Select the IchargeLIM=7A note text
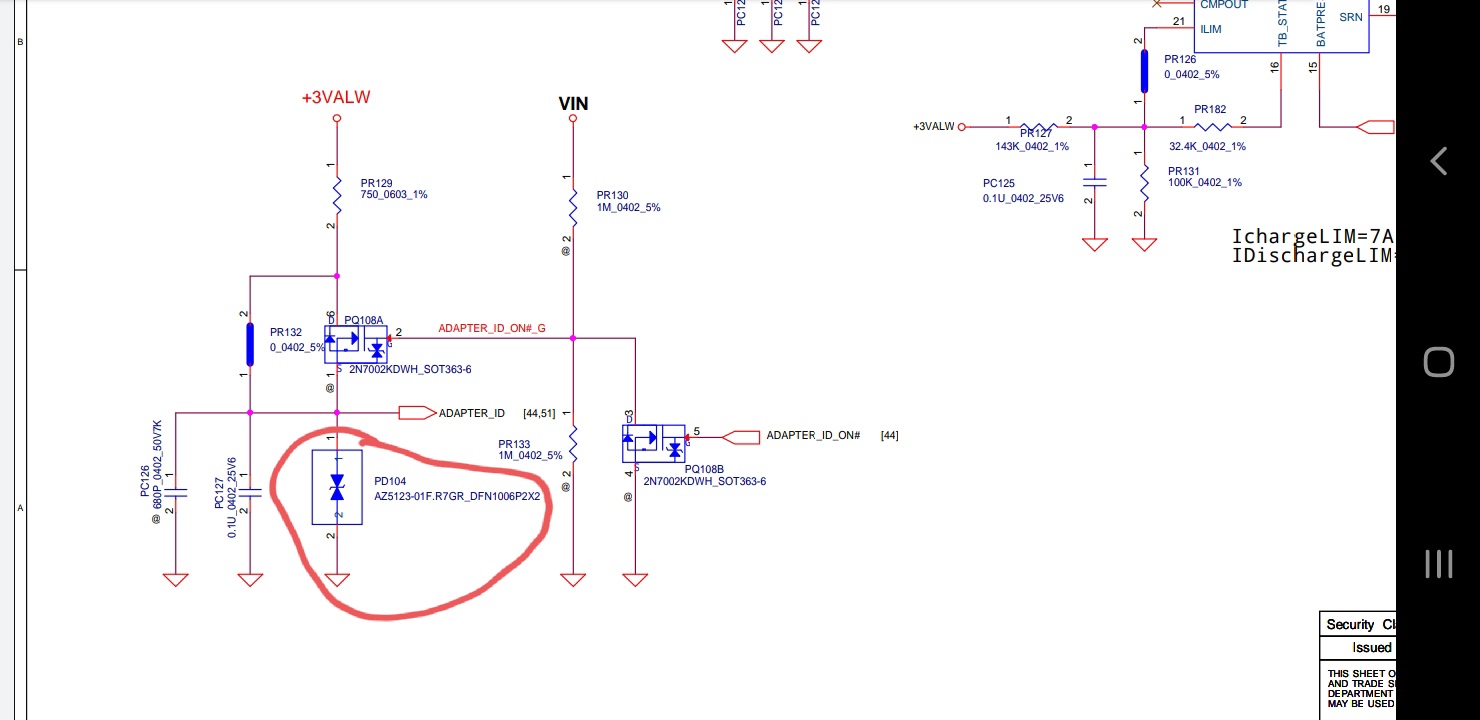Viewport: 1480px width, 720px height. pyautogui.click(x=1313, y=237)
